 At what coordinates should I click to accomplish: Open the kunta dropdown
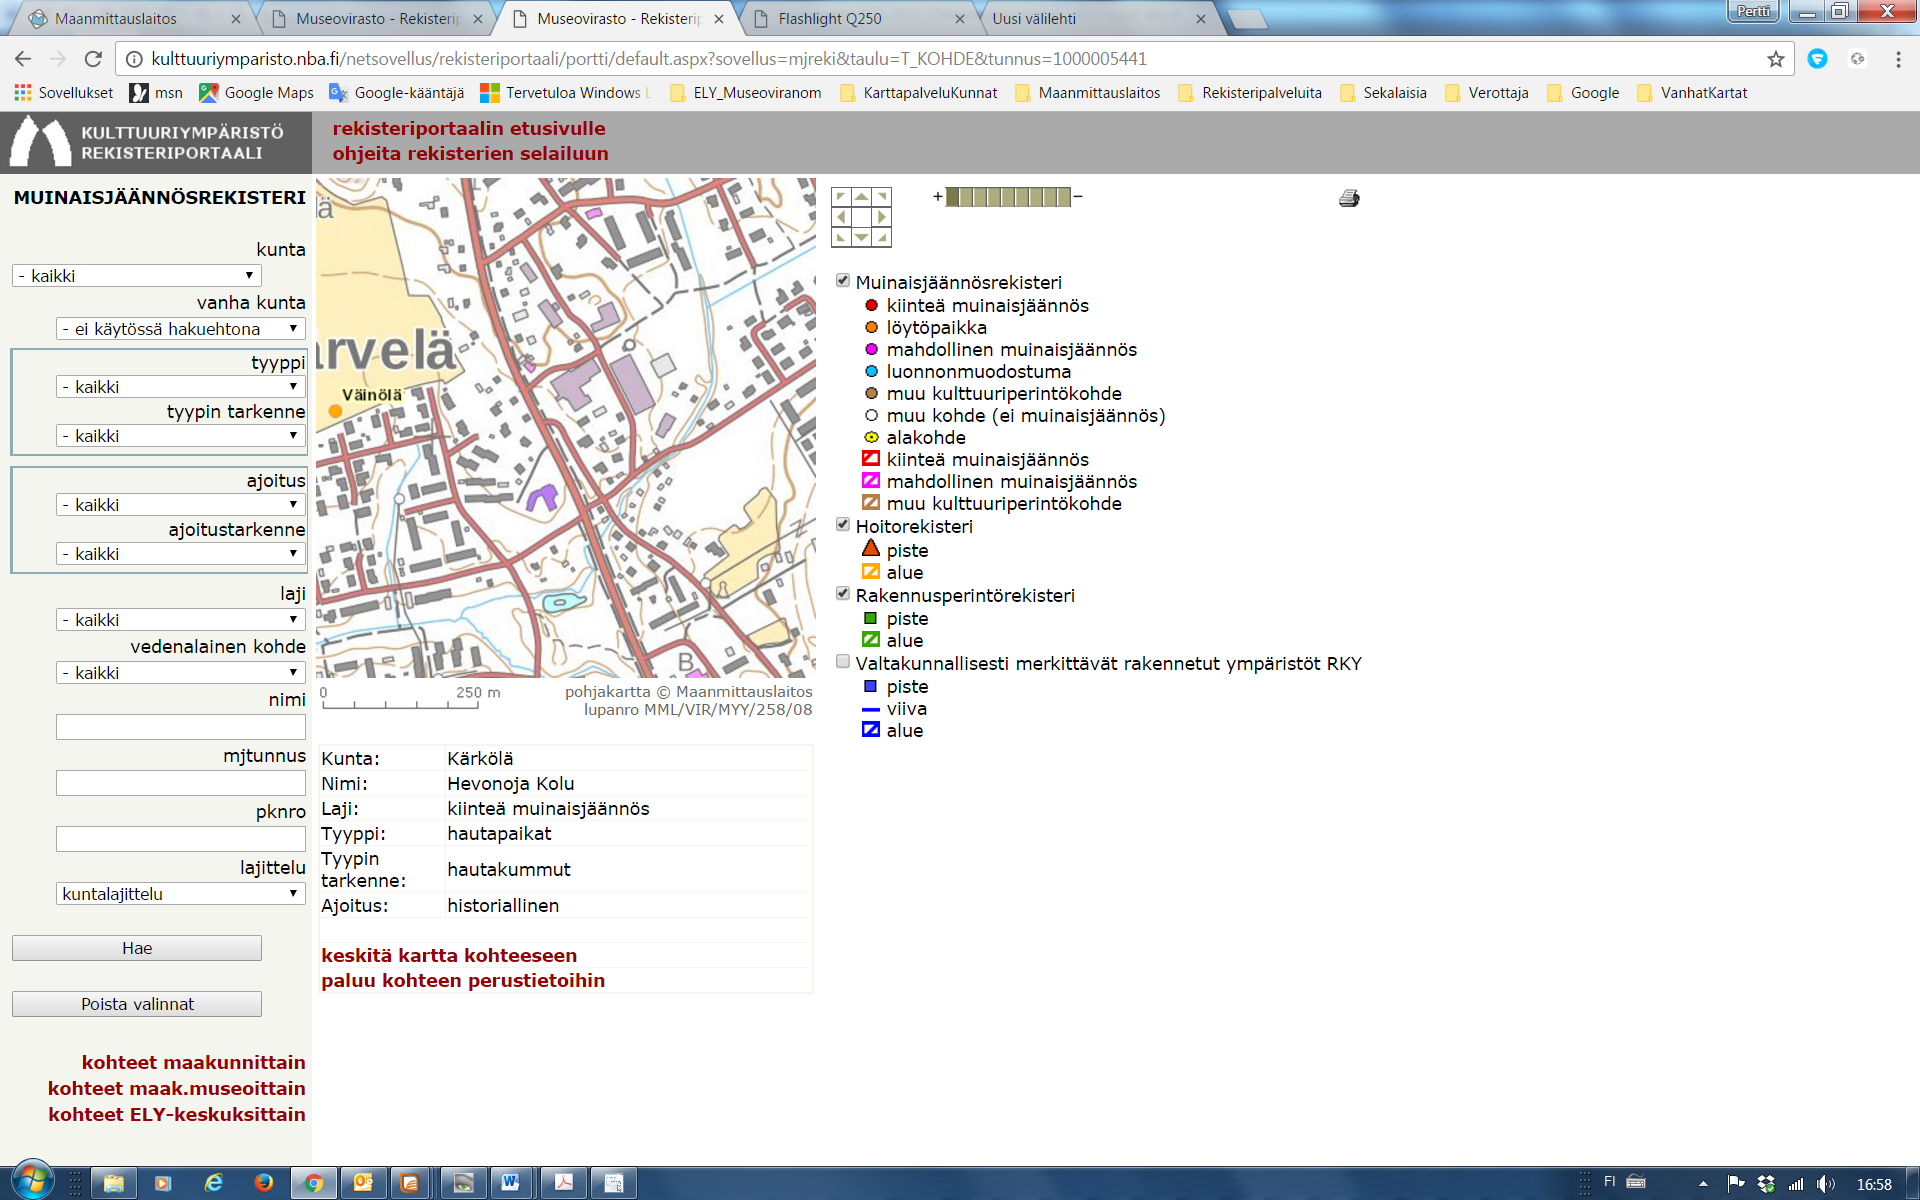coord(137,276)
